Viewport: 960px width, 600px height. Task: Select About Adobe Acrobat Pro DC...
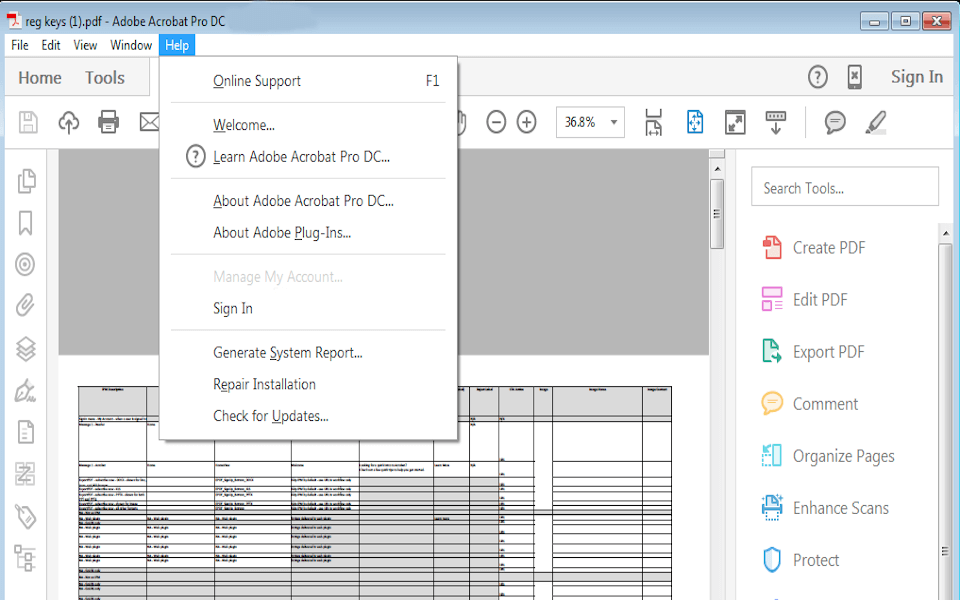(308, 201)
